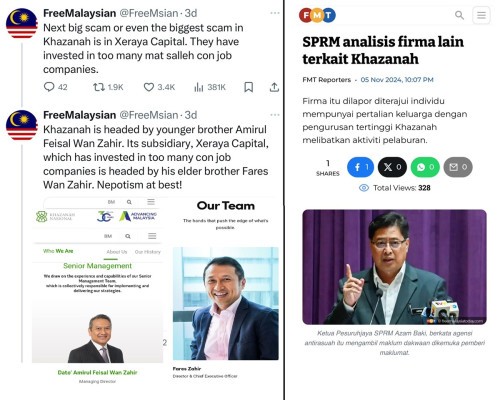The height and width of the screenshot is (400, 500).
Task: Enlarge the Fares Zahir team photo
Action: coord(226,303)
